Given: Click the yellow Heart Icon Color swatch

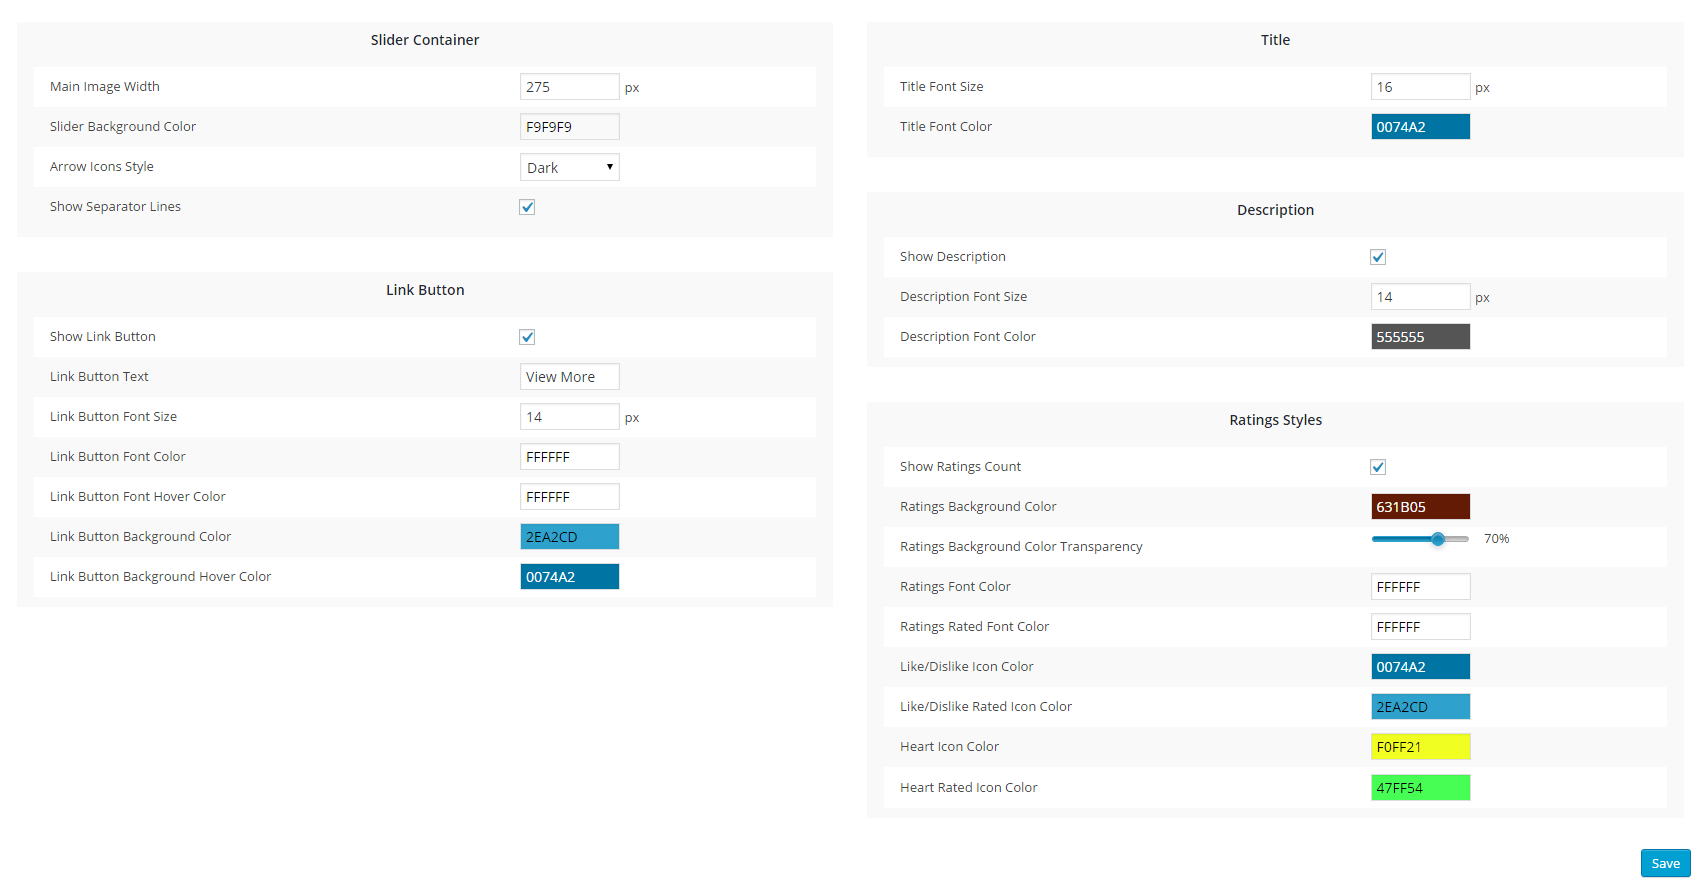Looking at the screenshot, I should [1420, 747].
